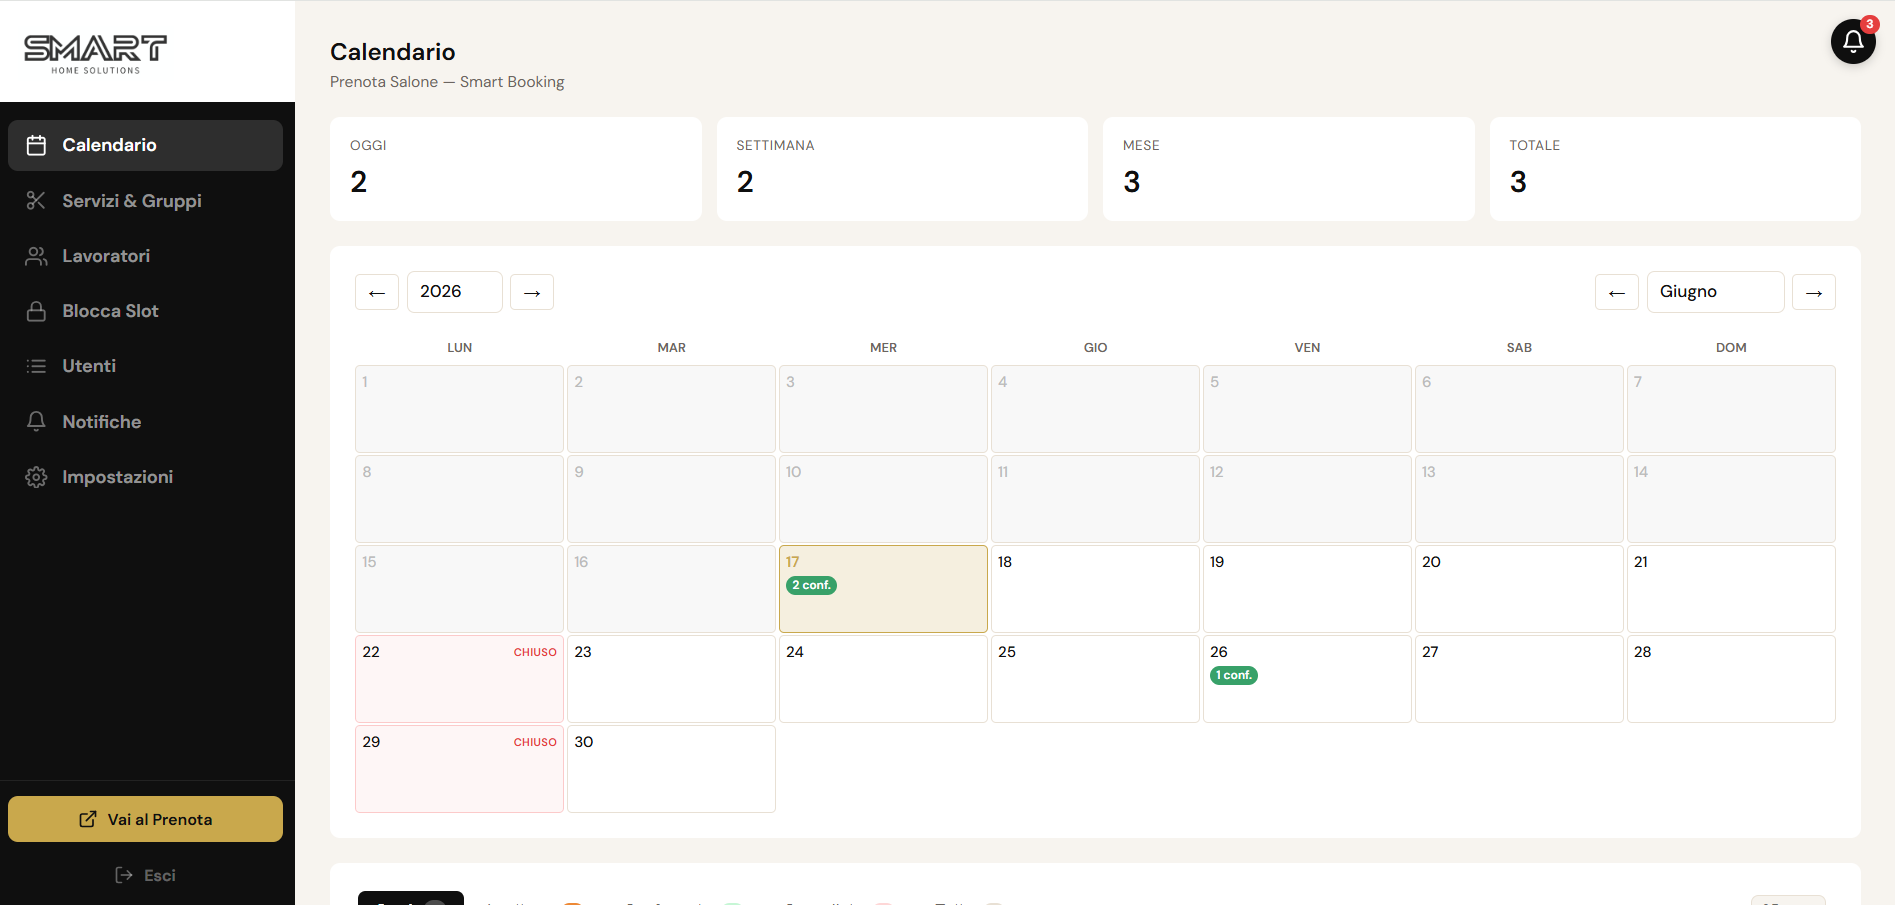1895x905 pixels.
Task: Click the LUN column header
Action: (x=460, y=348)
